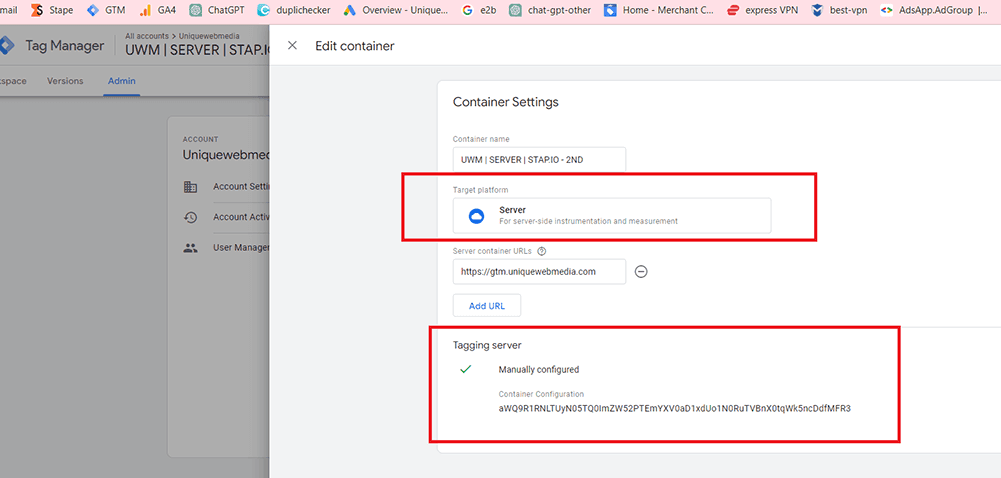Click the Container Configuration string
The height and width of the screenshot is (478, 1001).
pyautogui.click(x=674, y=409)
